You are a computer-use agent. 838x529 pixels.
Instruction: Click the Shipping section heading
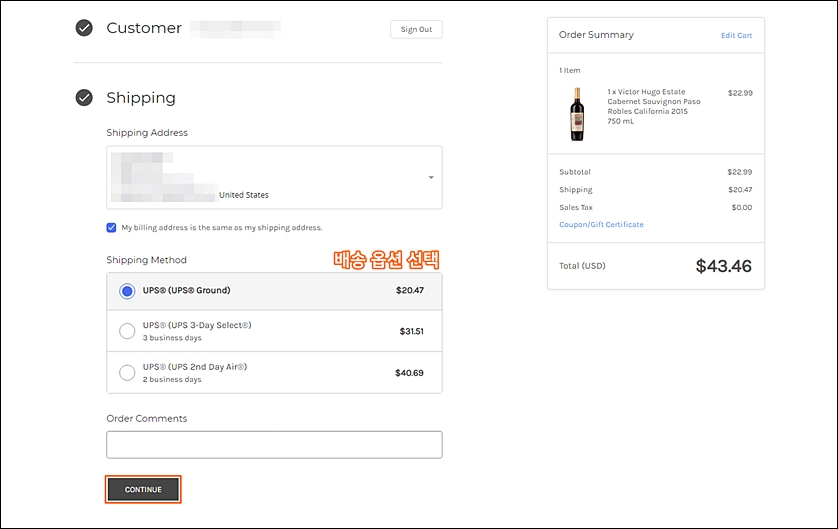pos(141,98)
